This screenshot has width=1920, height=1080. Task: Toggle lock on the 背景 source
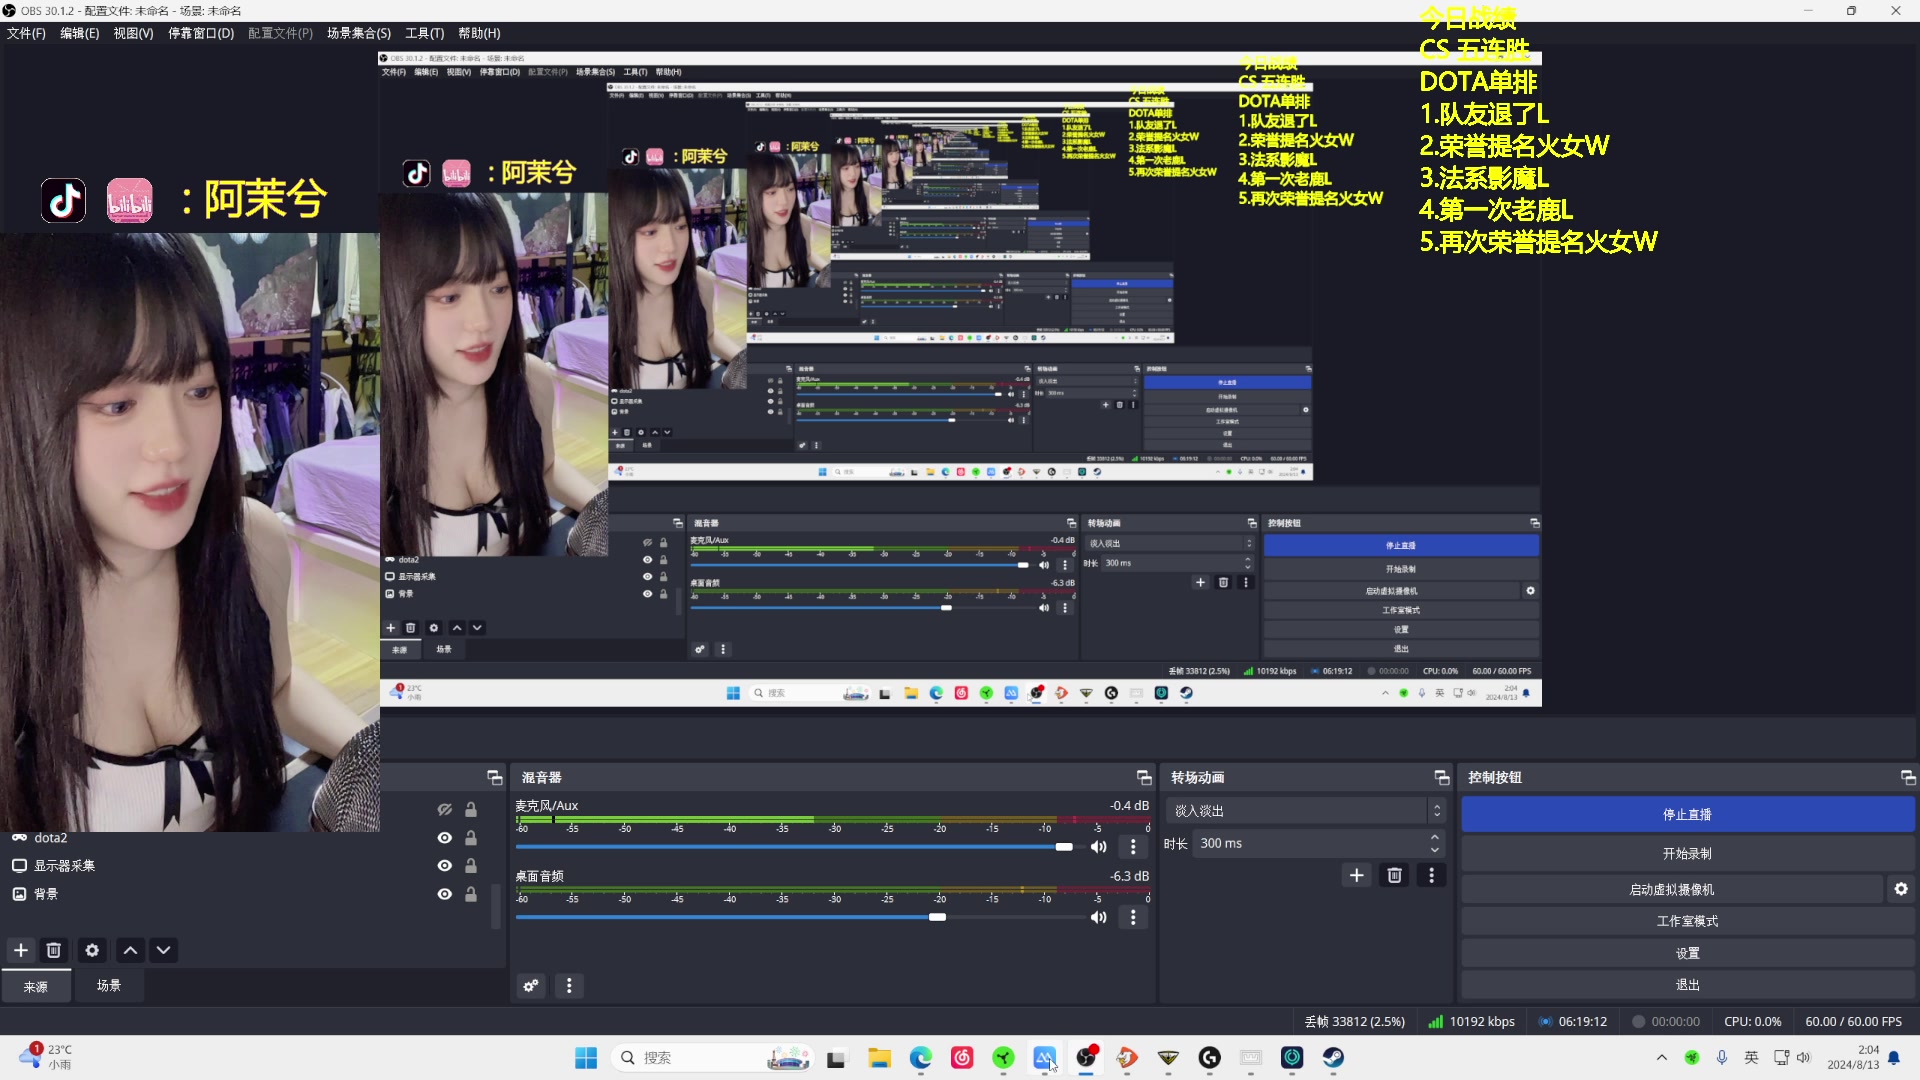click(471, 894)
